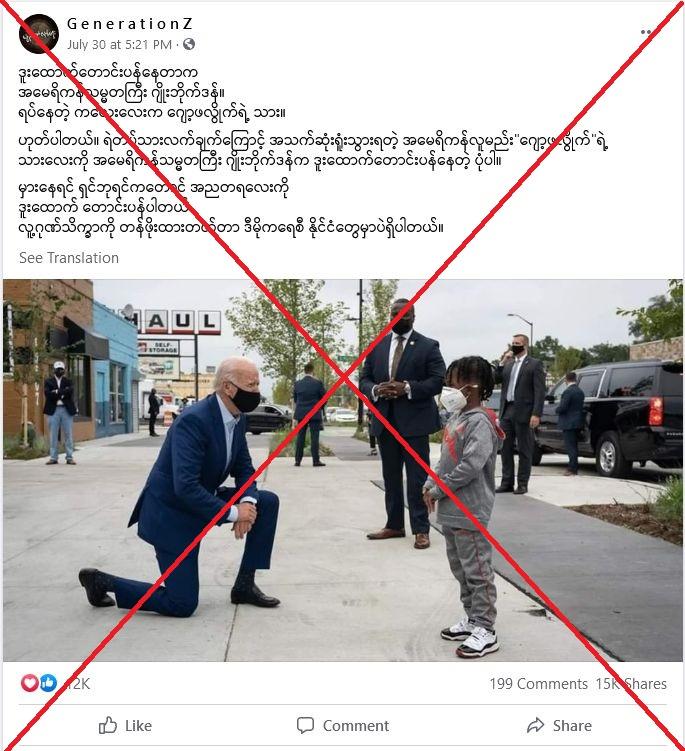
Task: Click the blue thumbs-up reaction icon
Action: pyautogui.click(x=48, y=683)
